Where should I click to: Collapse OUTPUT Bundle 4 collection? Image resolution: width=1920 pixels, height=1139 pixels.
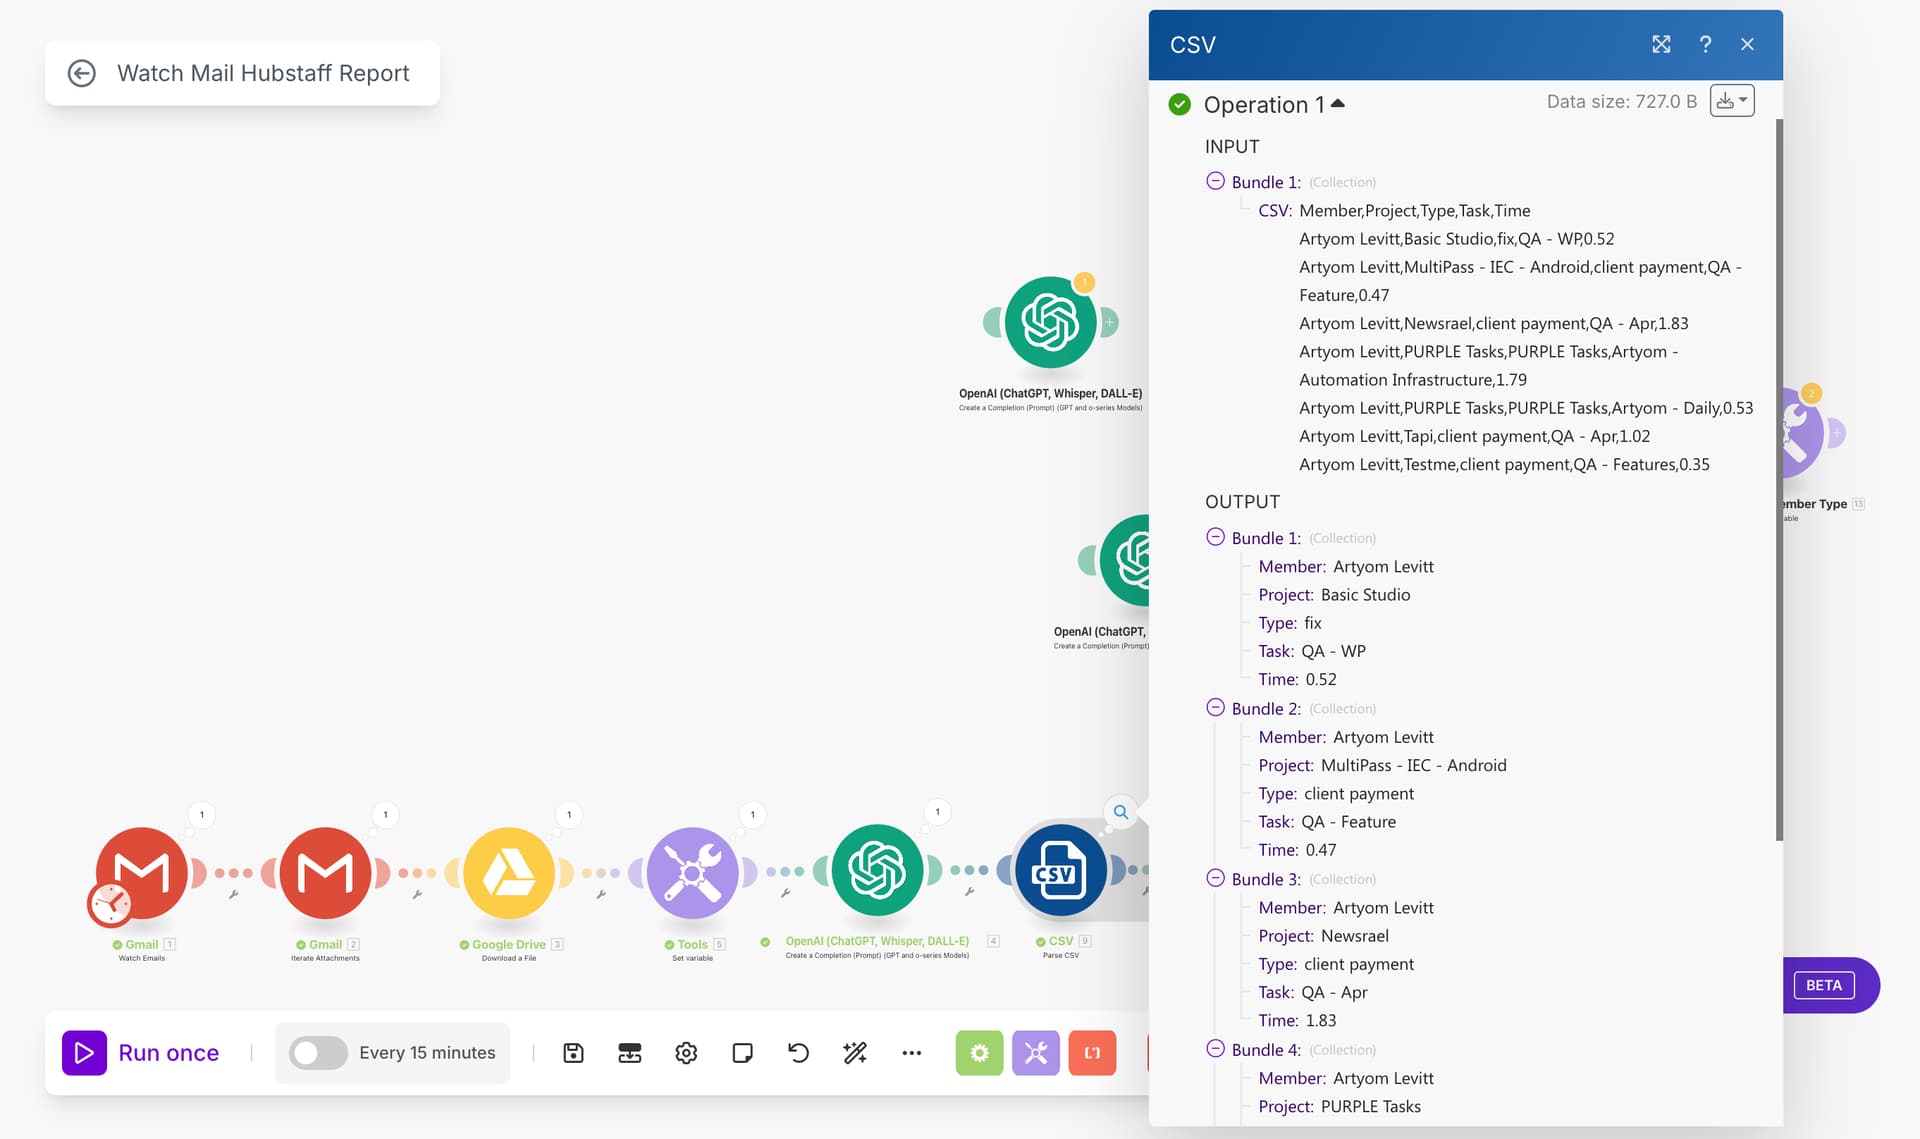[x=1215, y=1049]
